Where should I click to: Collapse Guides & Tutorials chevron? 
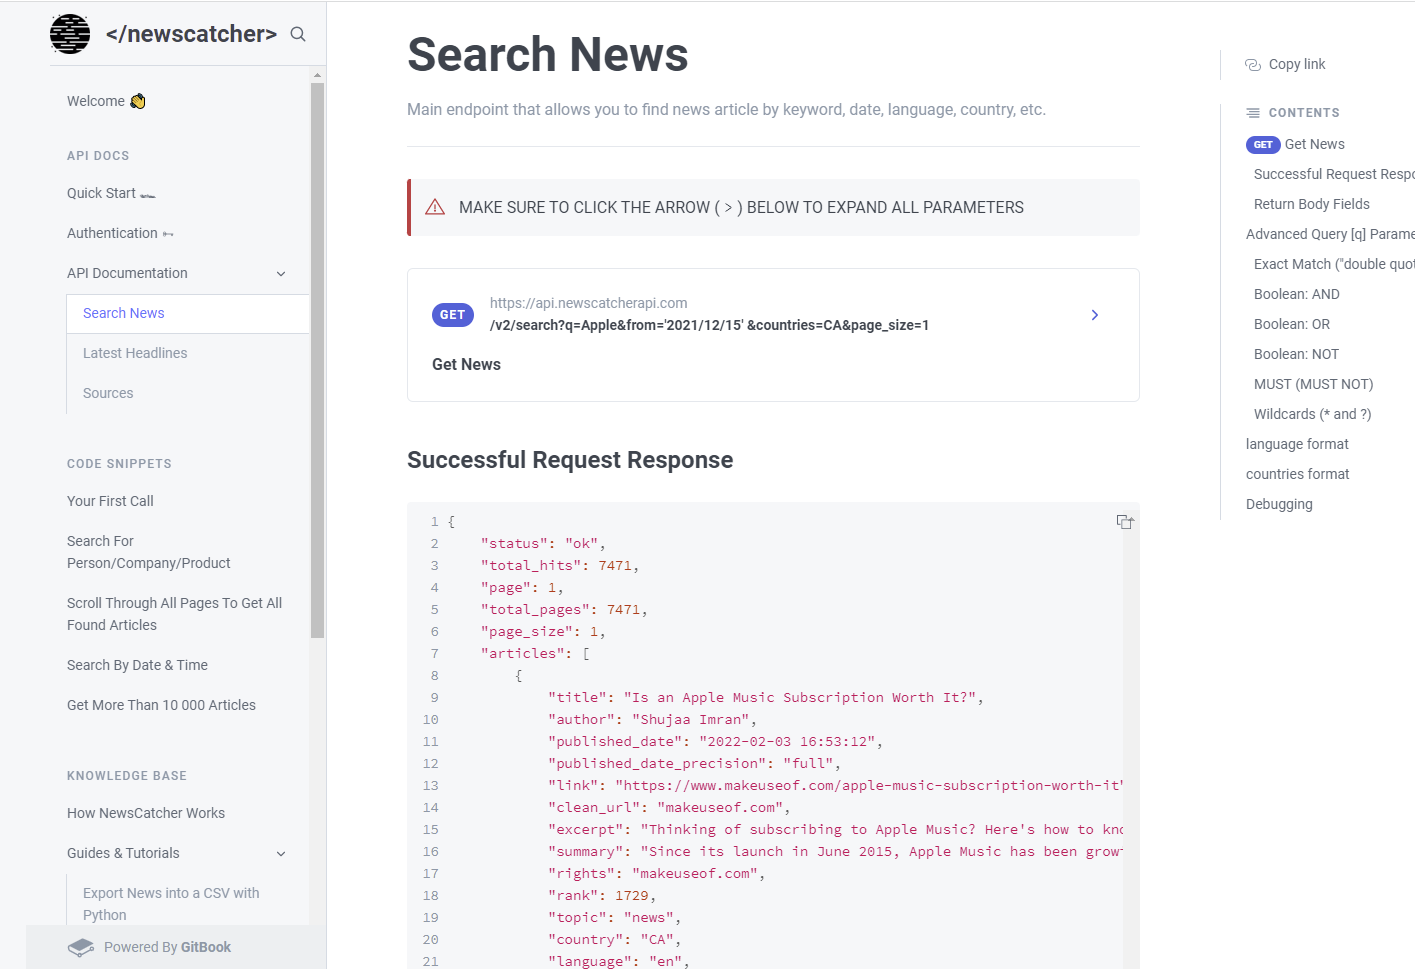281,853
